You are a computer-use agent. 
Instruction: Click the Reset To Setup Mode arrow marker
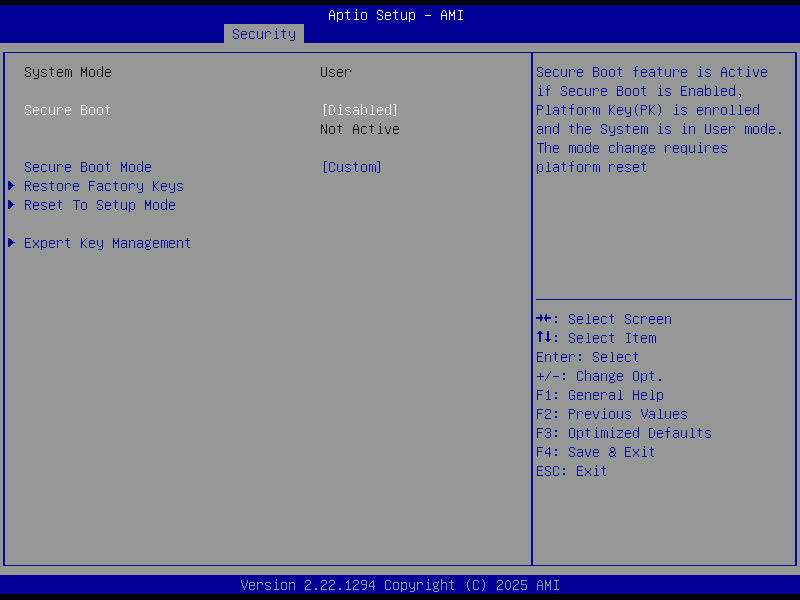coord(10,205)
